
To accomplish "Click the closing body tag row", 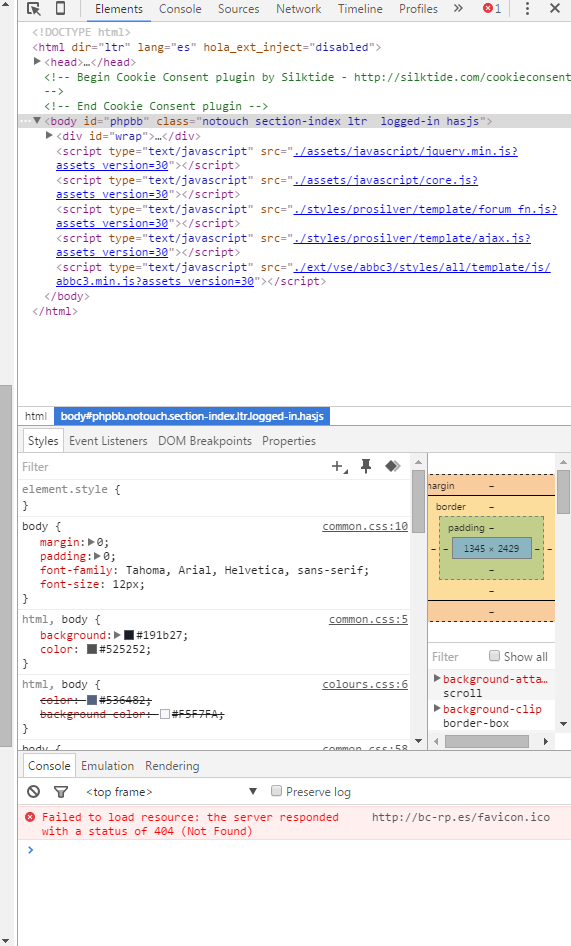I will point(66,296).
